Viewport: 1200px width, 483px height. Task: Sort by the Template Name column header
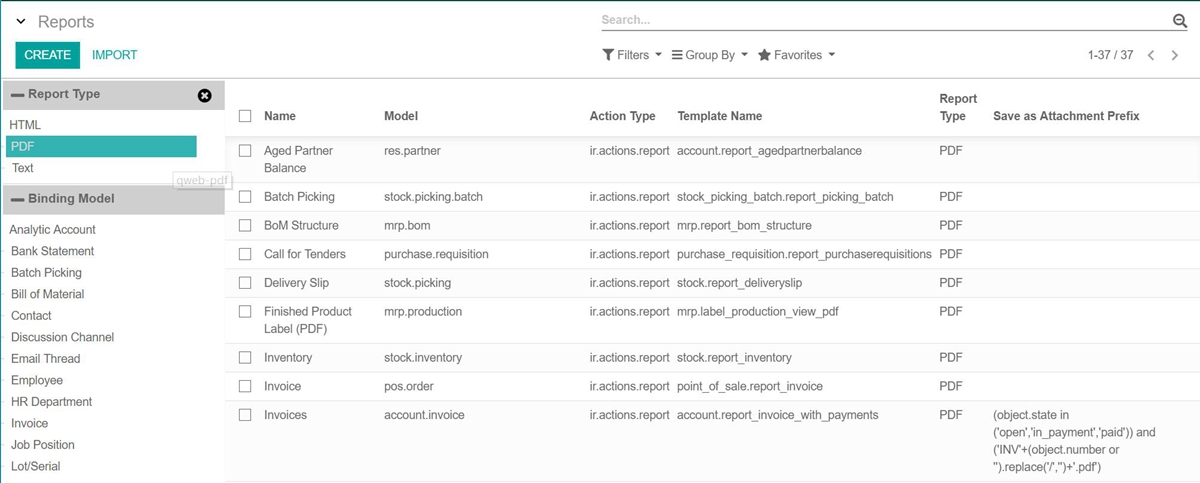click(719, 116)
